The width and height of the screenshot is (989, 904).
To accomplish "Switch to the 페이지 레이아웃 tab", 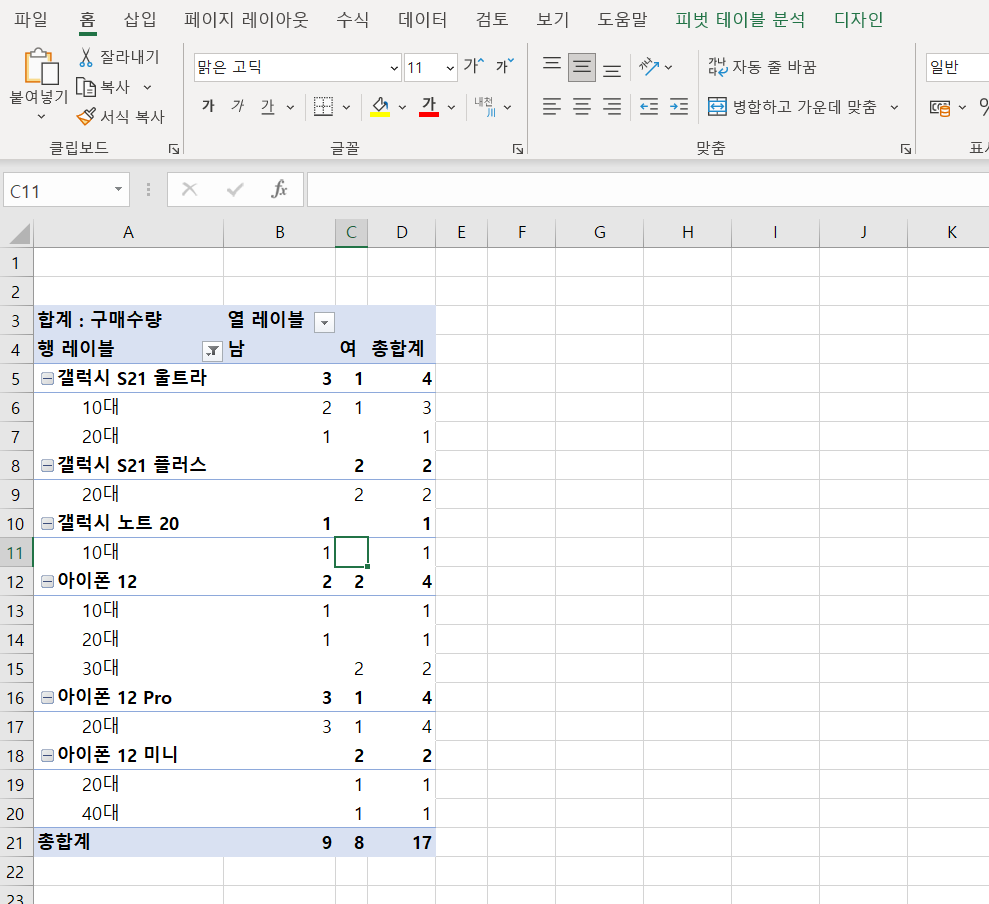I will (x=246, y=20).
